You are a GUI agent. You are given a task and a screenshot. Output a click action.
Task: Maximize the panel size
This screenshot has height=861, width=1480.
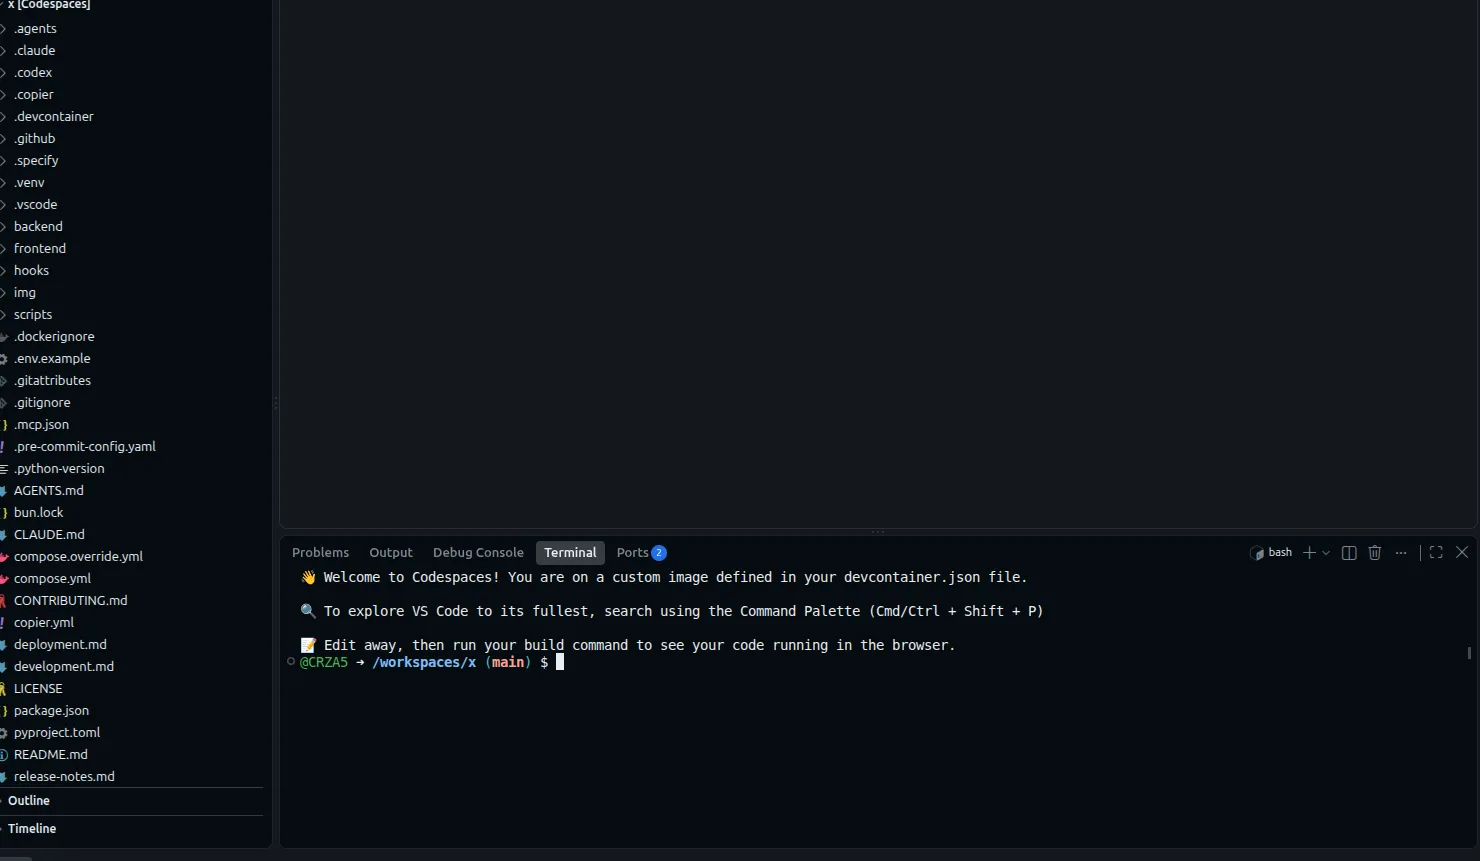[x=1436, y=552]
